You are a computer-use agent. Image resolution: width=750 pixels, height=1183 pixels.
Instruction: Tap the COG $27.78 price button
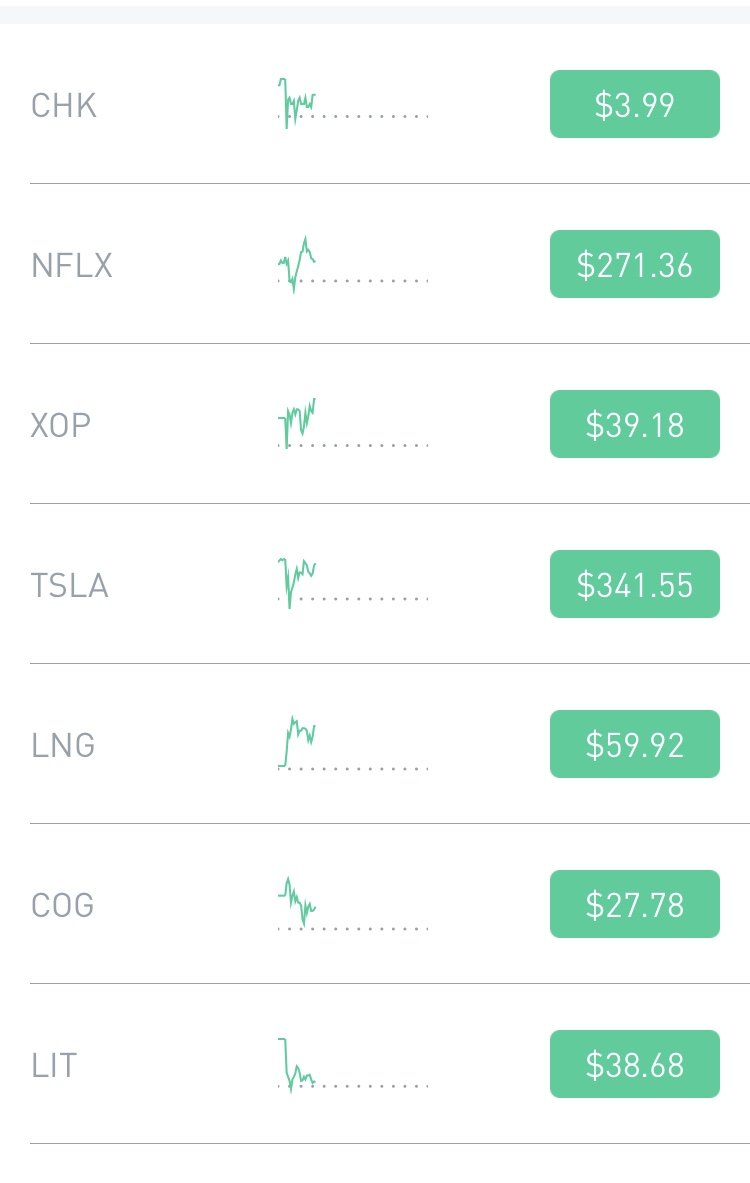point(635,904)
